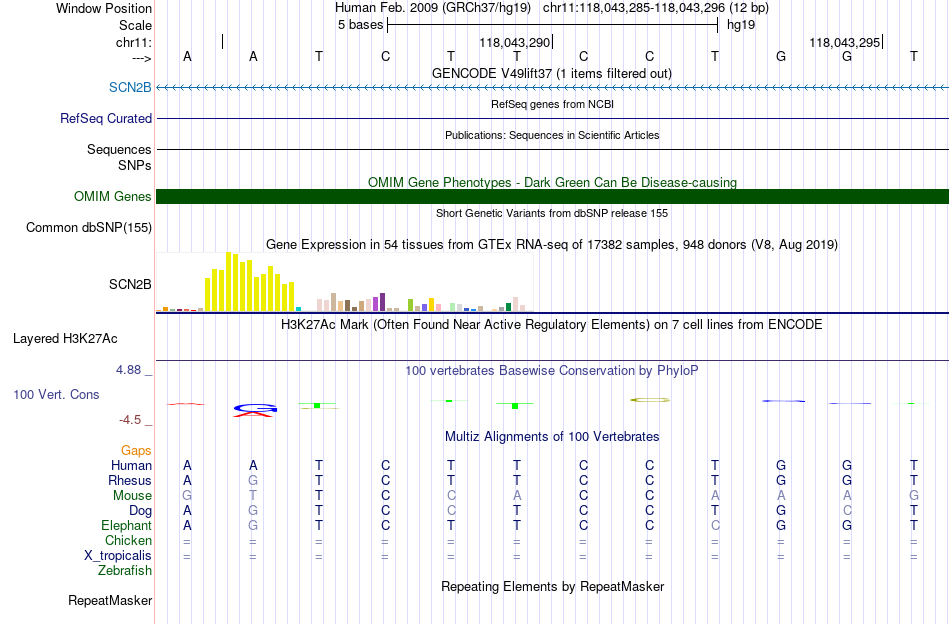
Task: Click the Common dbSNP(155) track label
Action: tap(89, 228)
